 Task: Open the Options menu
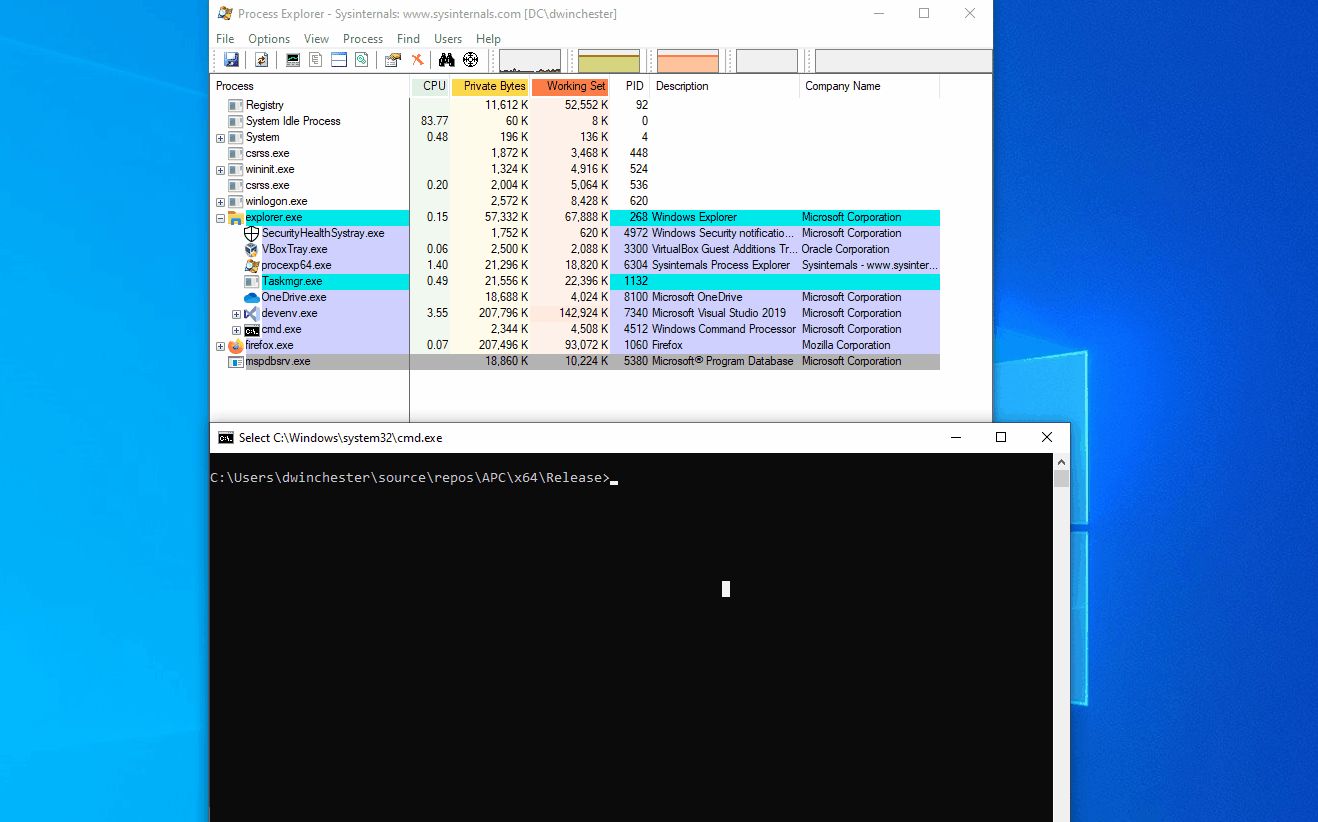pyautogui.click(x=269, y=39)
